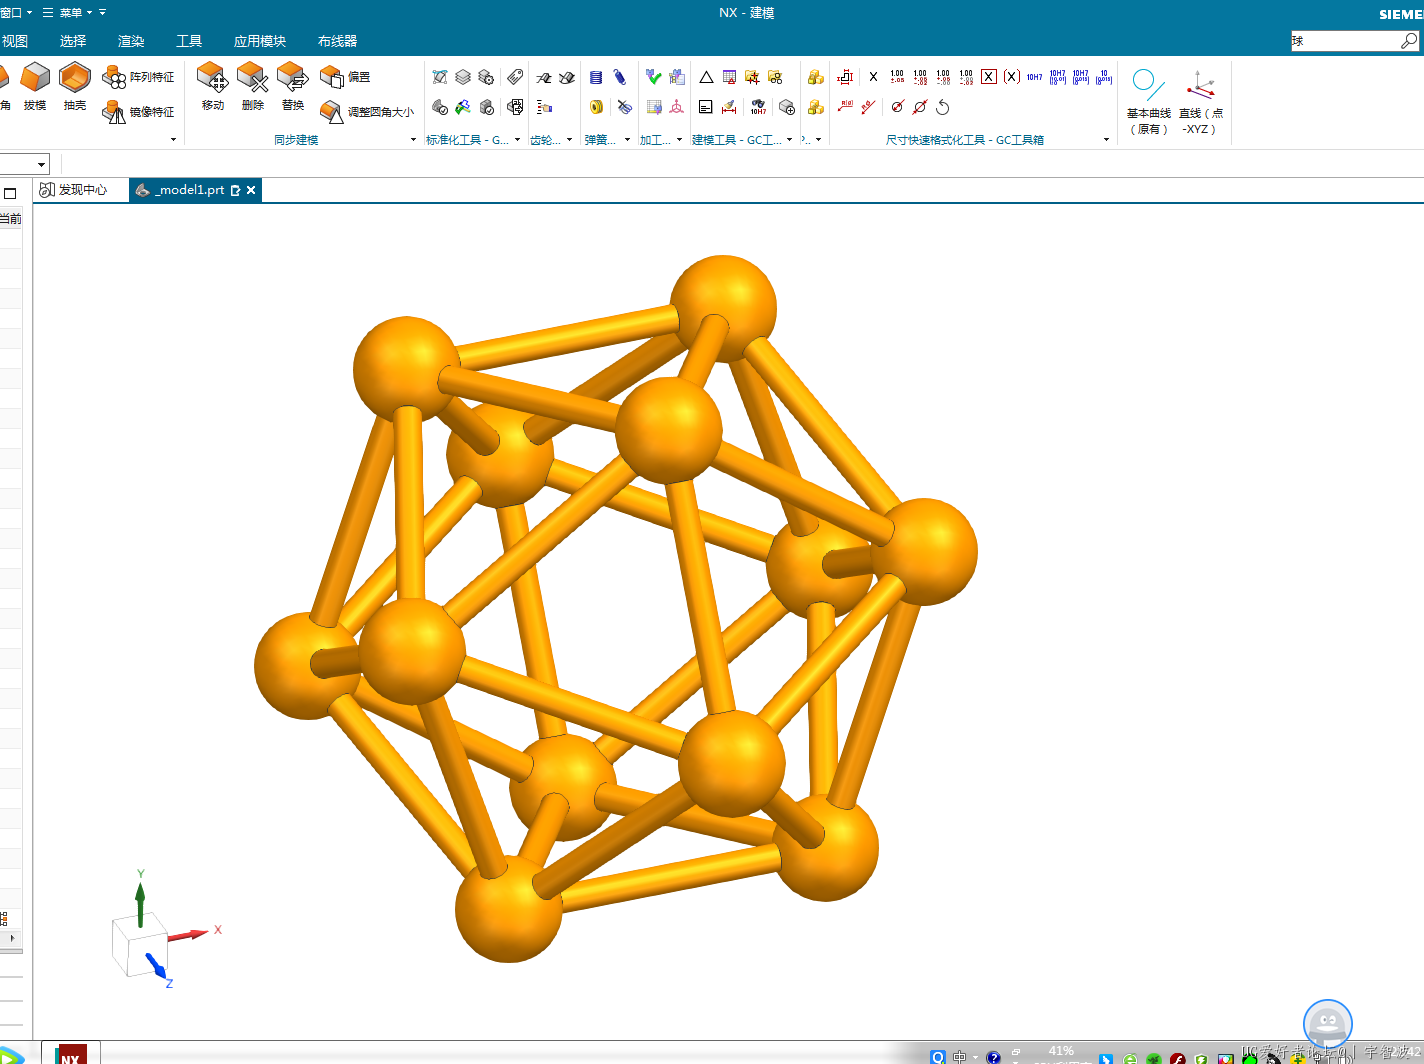Expand the 尺寸快速格式化工具 group dropdown

click(1106, 140)
